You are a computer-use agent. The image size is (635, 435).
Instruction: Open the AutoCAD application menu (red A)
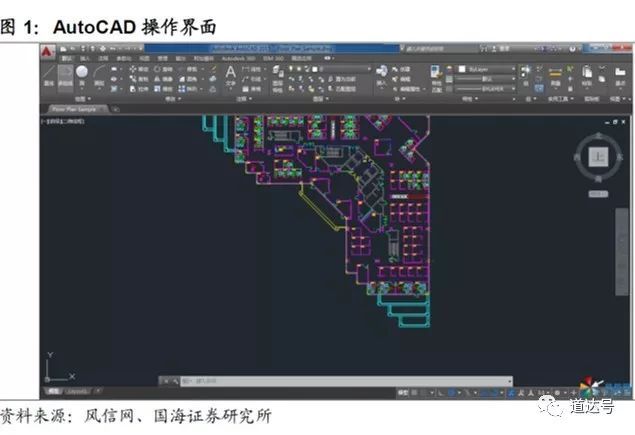pyautogui.click(x=47, y=52)
